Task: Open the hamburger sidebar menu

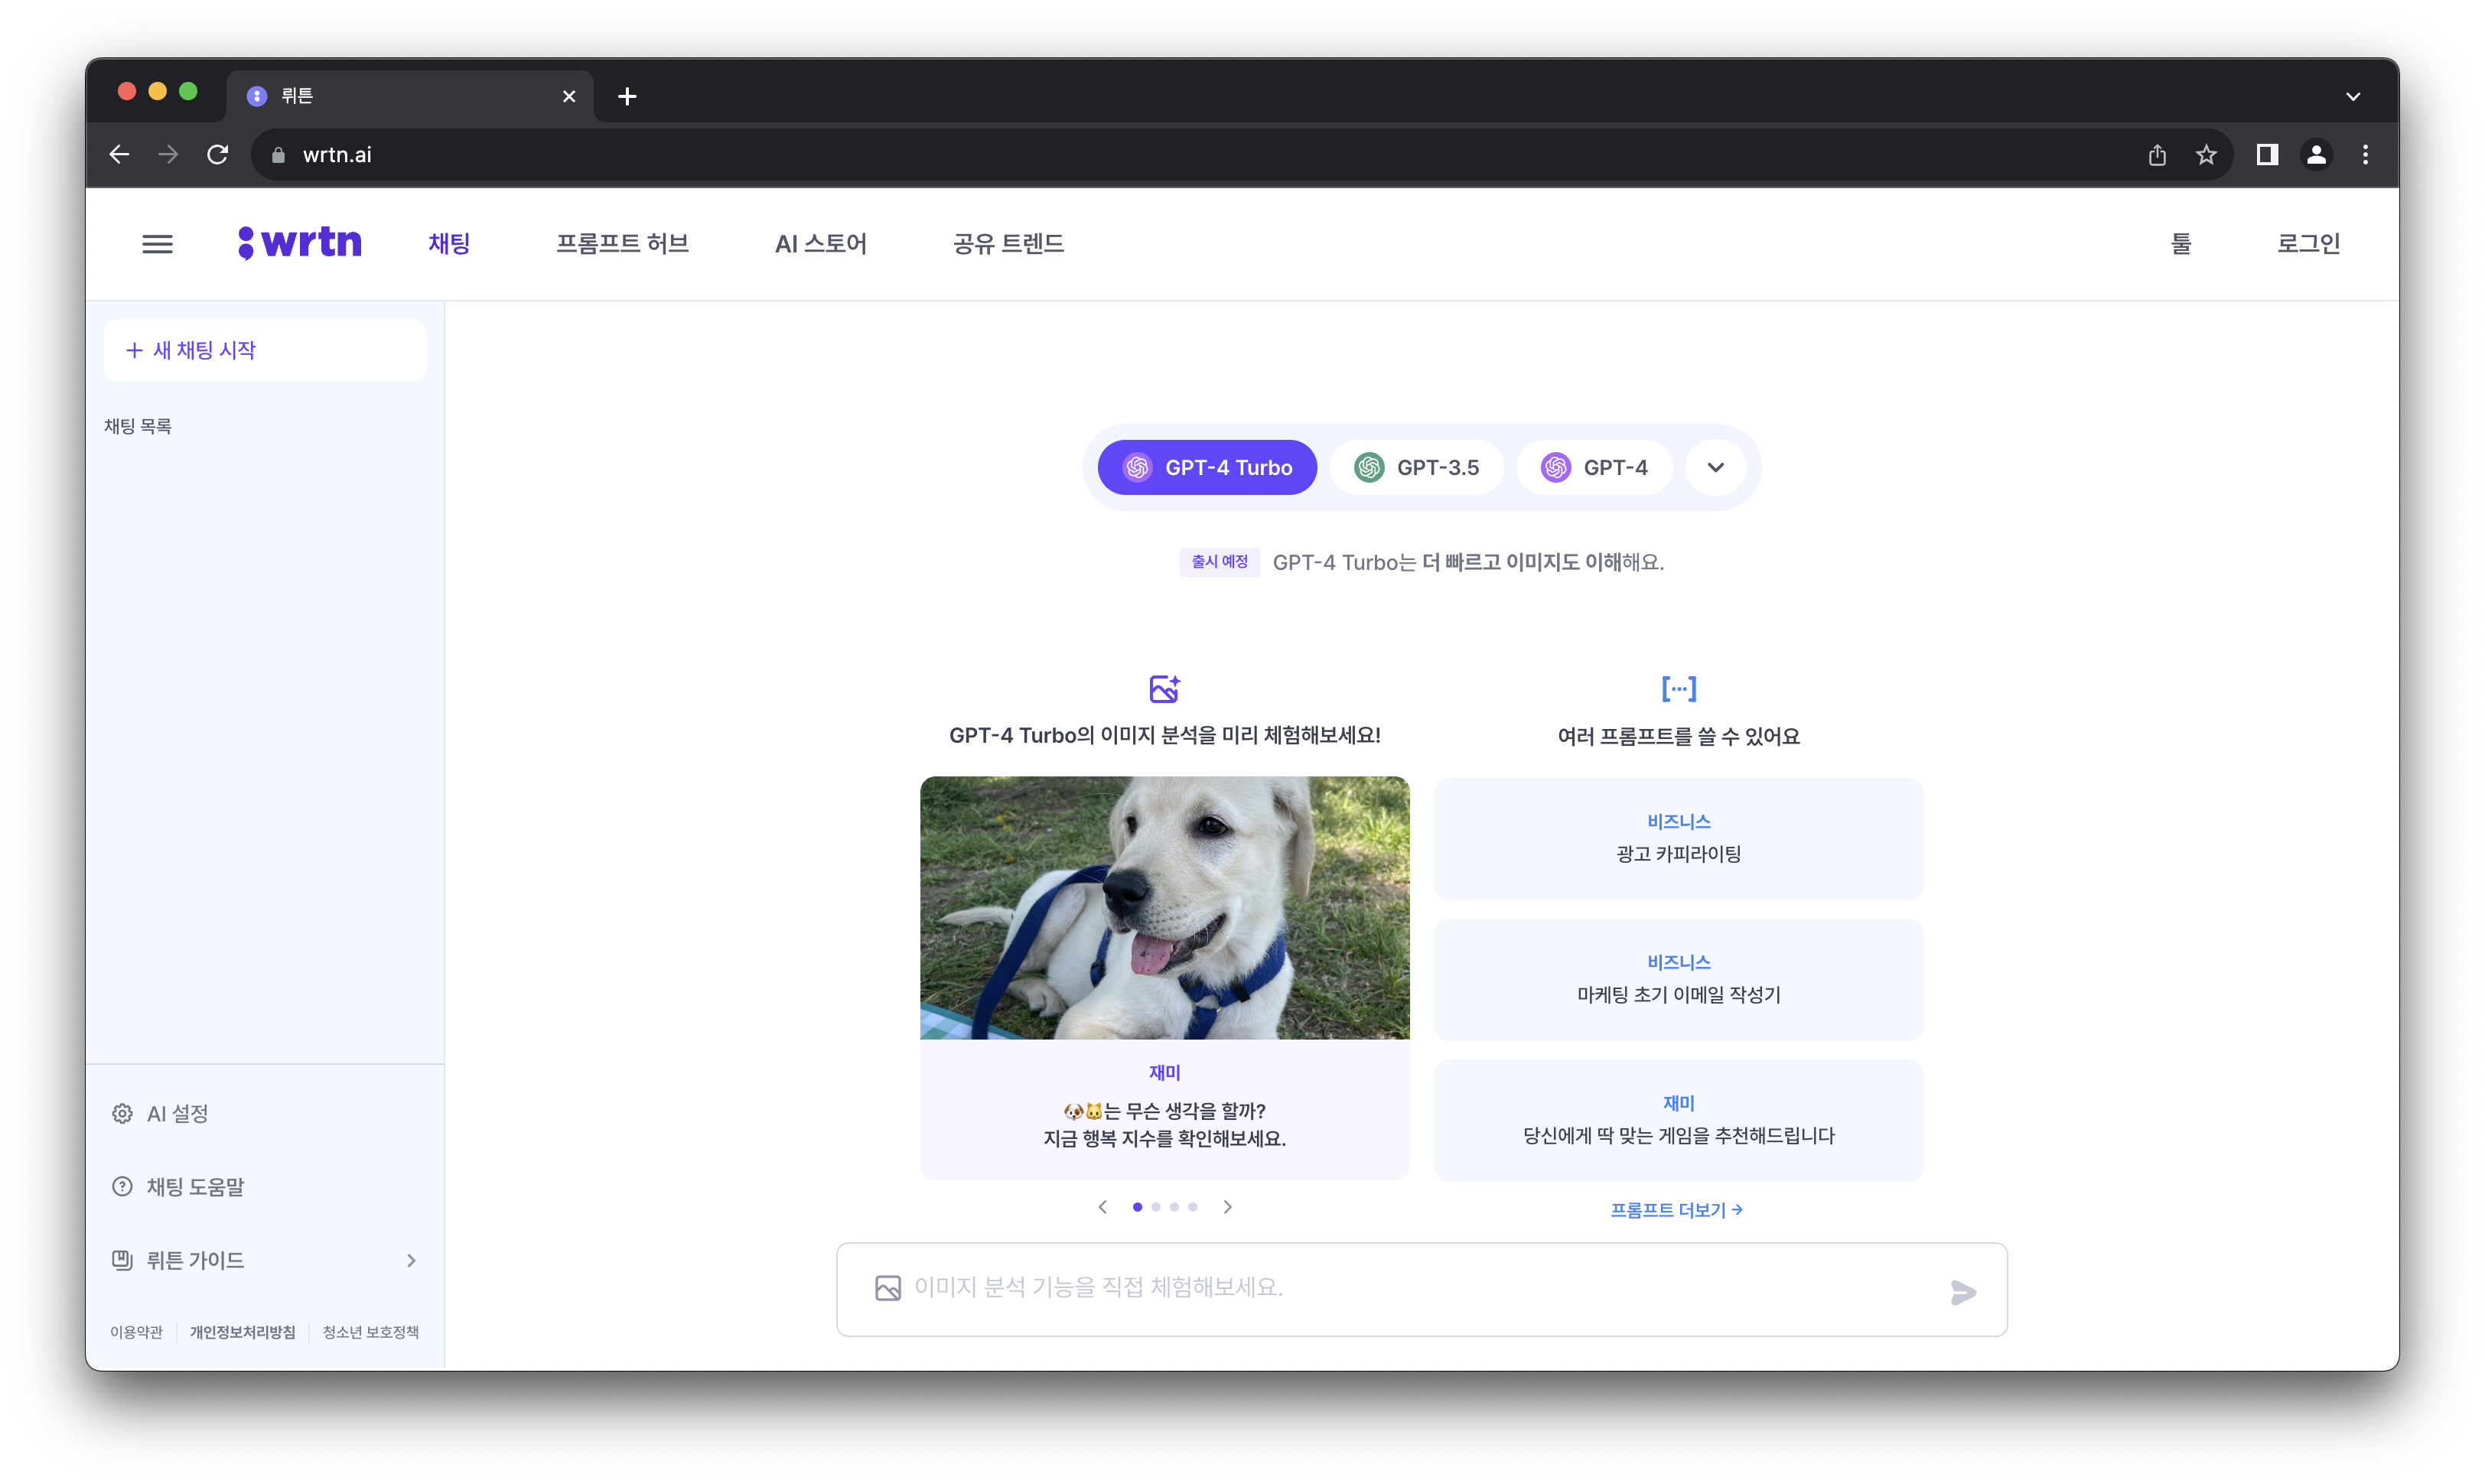Action: coord(157,244)
